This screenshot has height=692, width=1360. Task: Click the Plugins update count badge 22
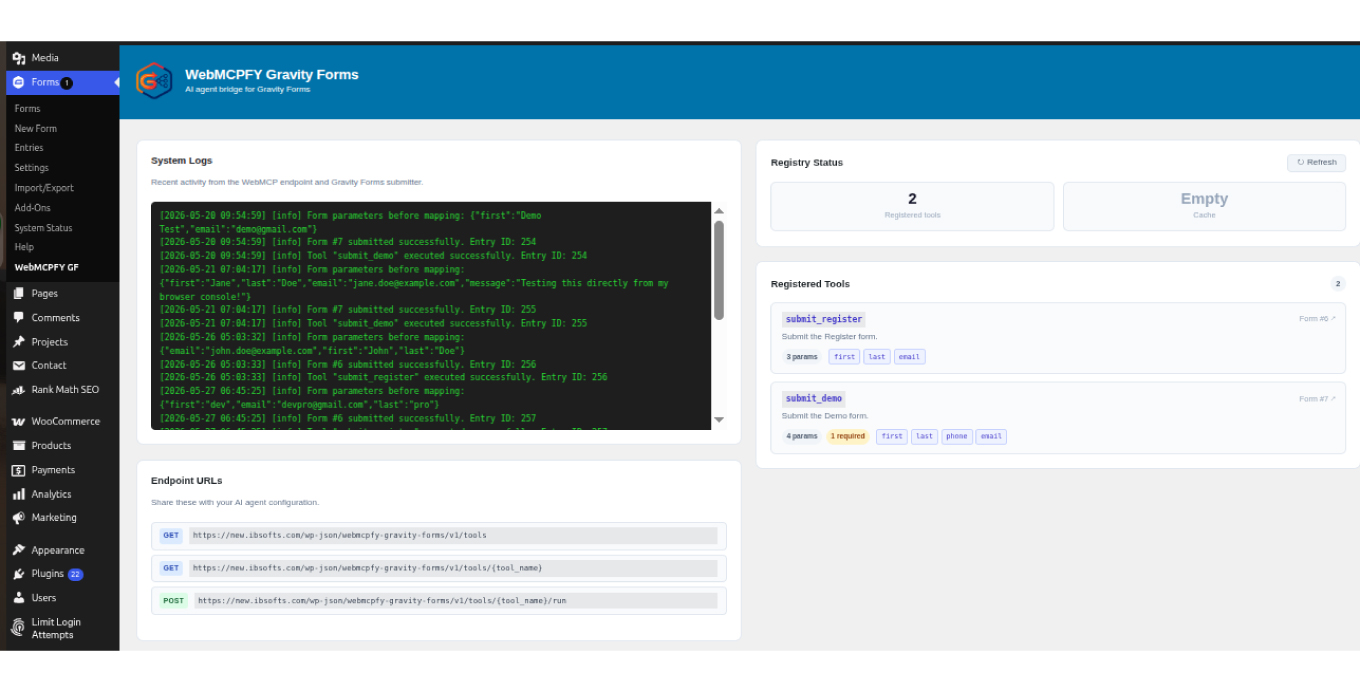(x=75, y=575)
